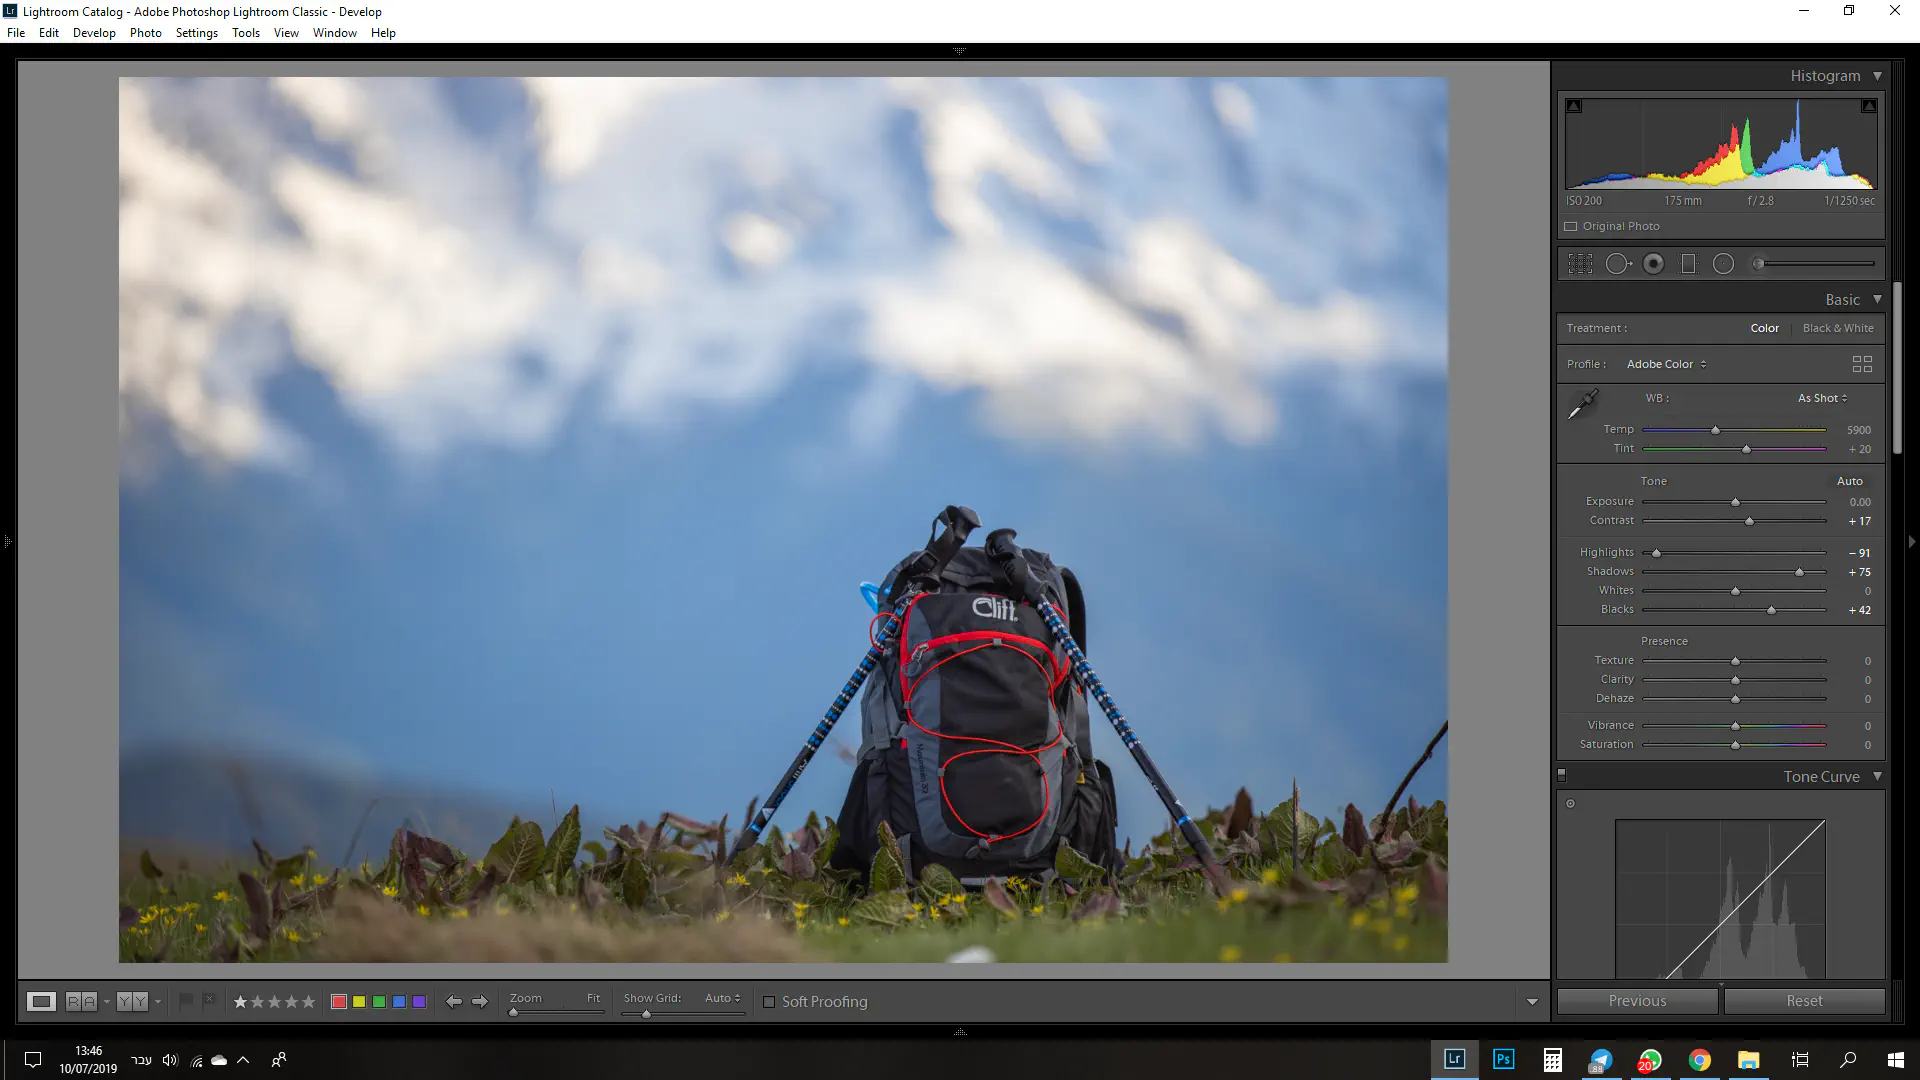Screen dimensions: 1920x1080
Task: Open the Adobe Color profile dropdown
Action: [1666, 364]
